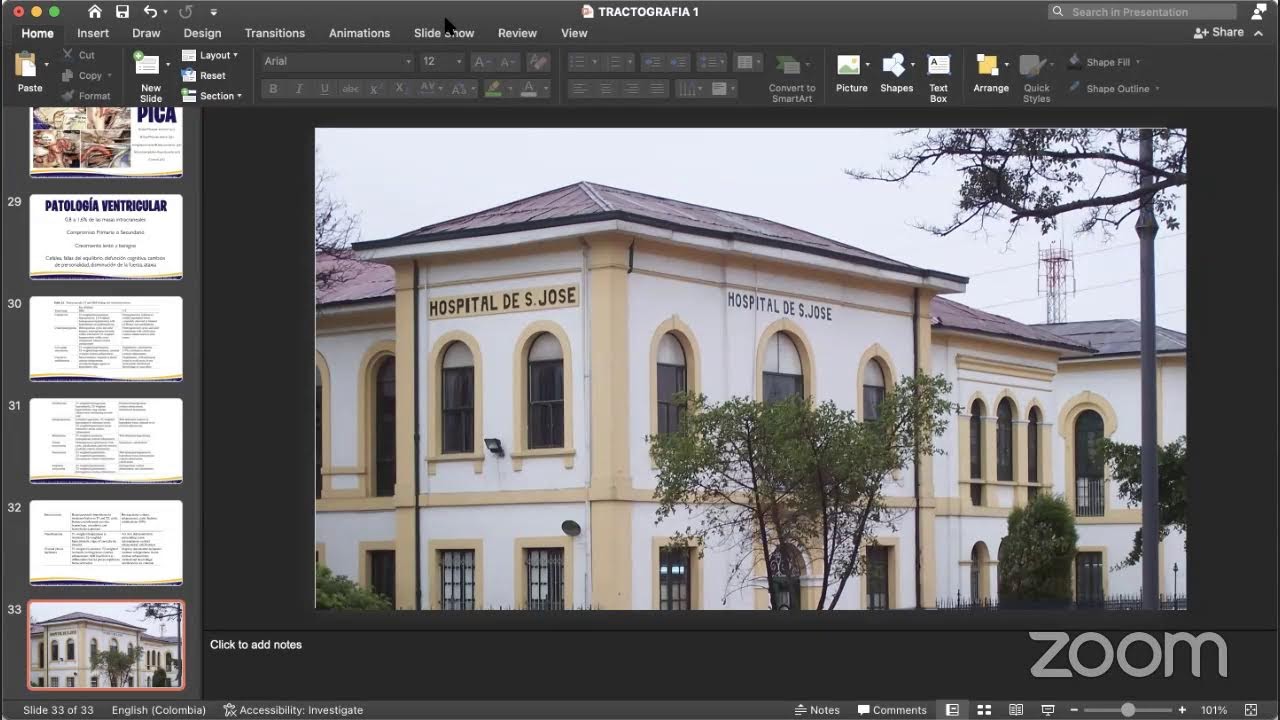Convert to SmartArt
The image size is (1280, 720).
[792, 77]
